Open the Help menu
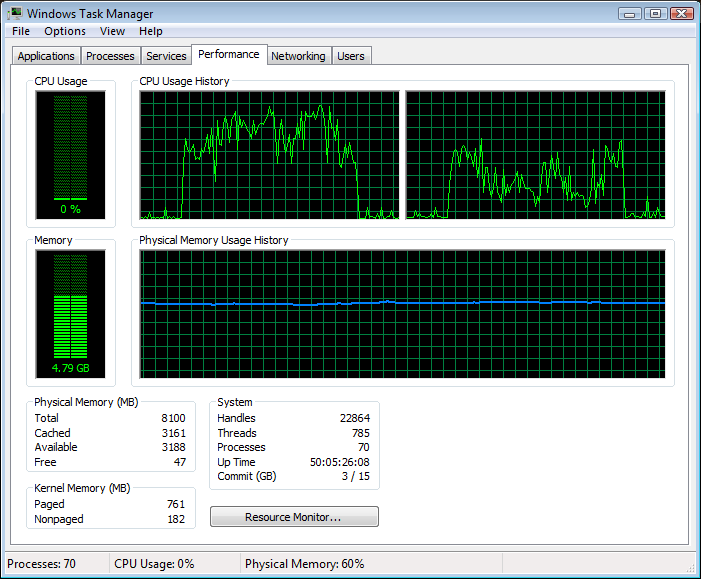 coord(151,31)
